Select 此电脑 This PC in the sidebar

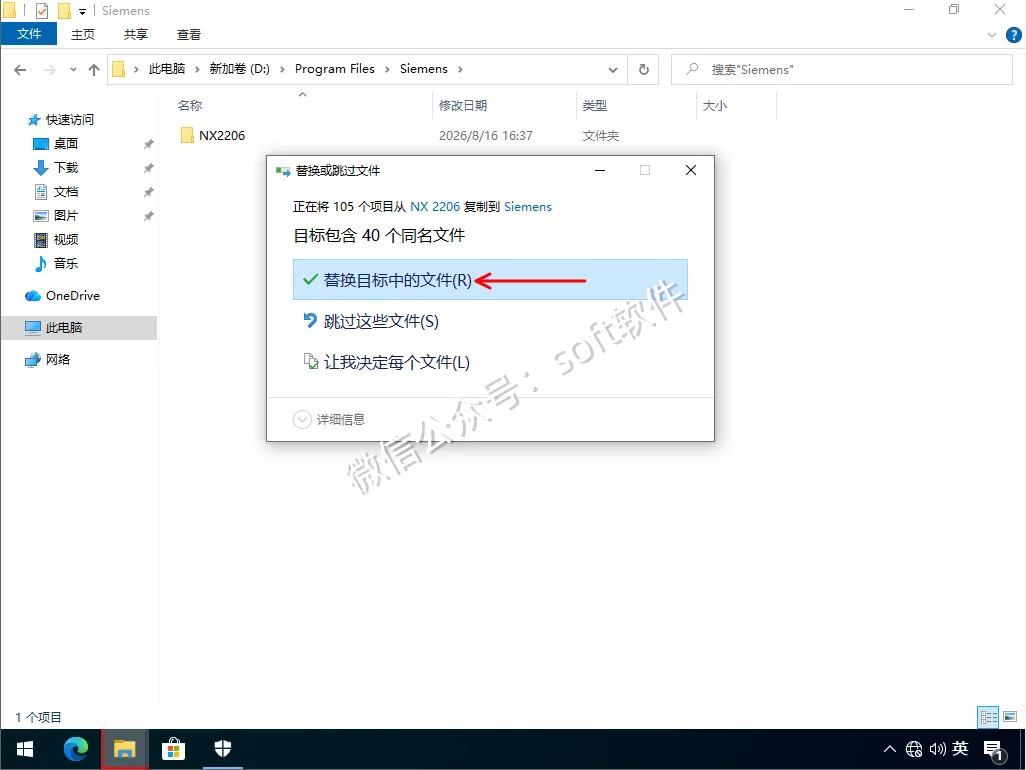tap(79, 328)
